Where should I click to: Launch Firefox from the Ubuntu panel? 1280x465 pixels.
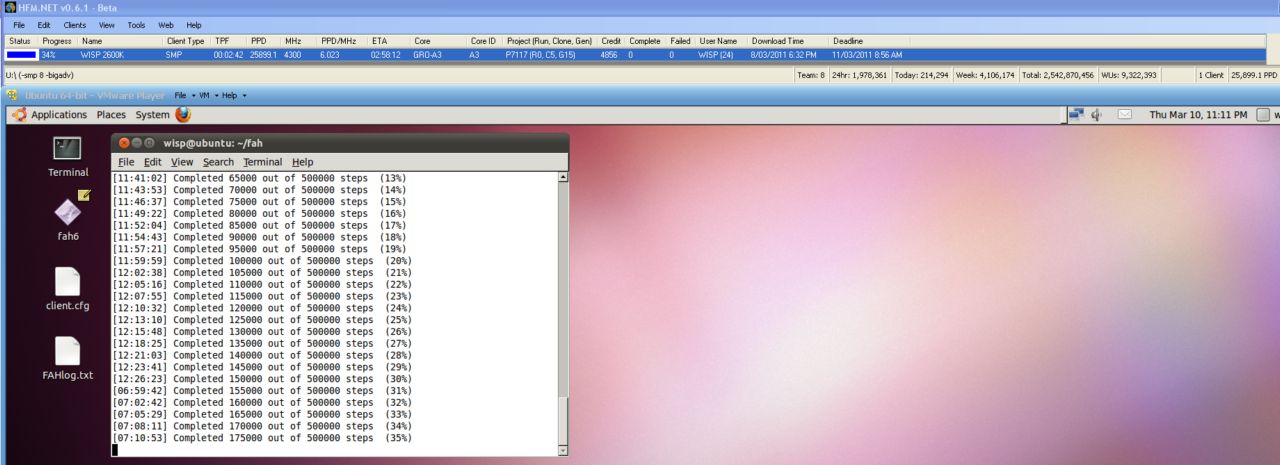[x=183, y=114]
